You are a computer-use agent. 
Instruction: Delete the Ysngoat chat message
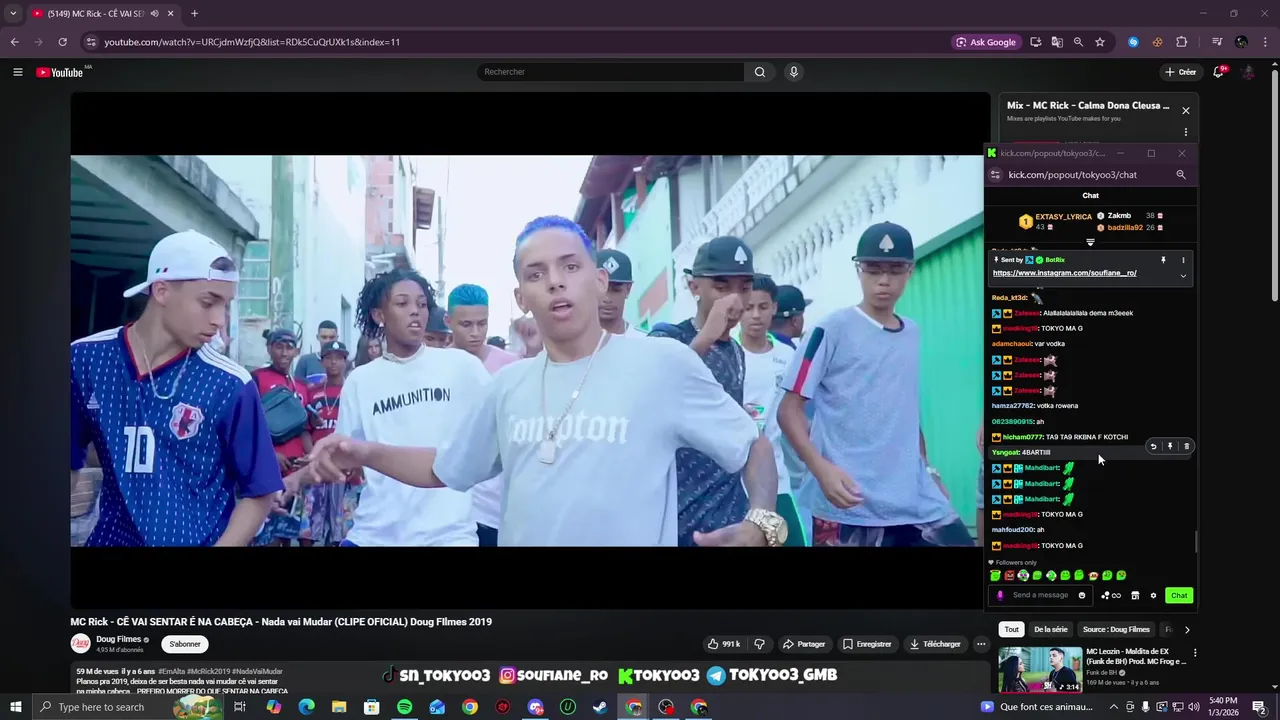pos(1187,447)
